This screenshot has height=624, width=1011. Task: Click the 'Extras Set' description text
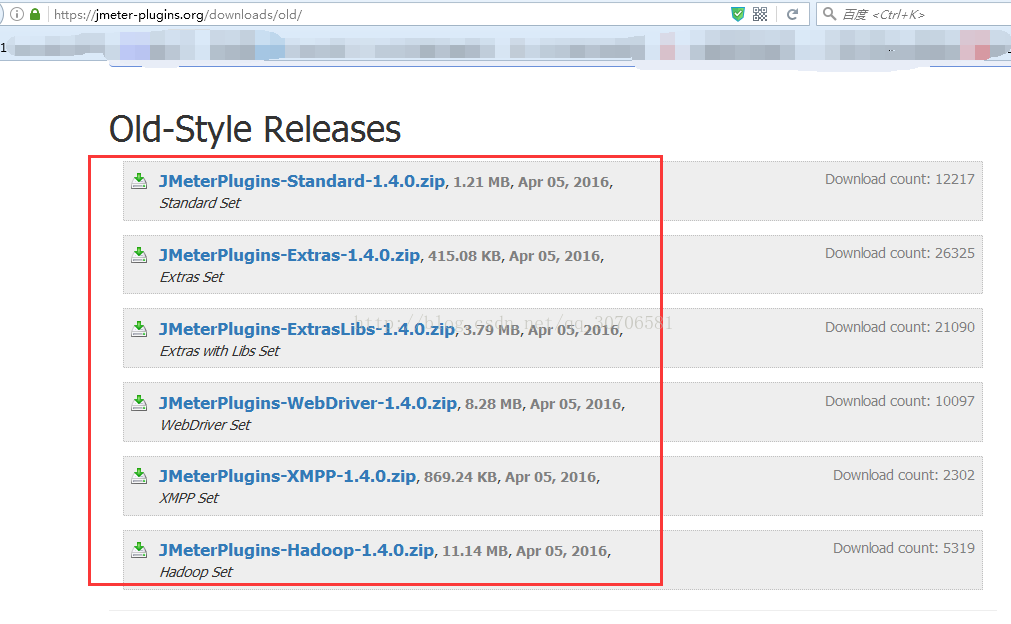191,277
